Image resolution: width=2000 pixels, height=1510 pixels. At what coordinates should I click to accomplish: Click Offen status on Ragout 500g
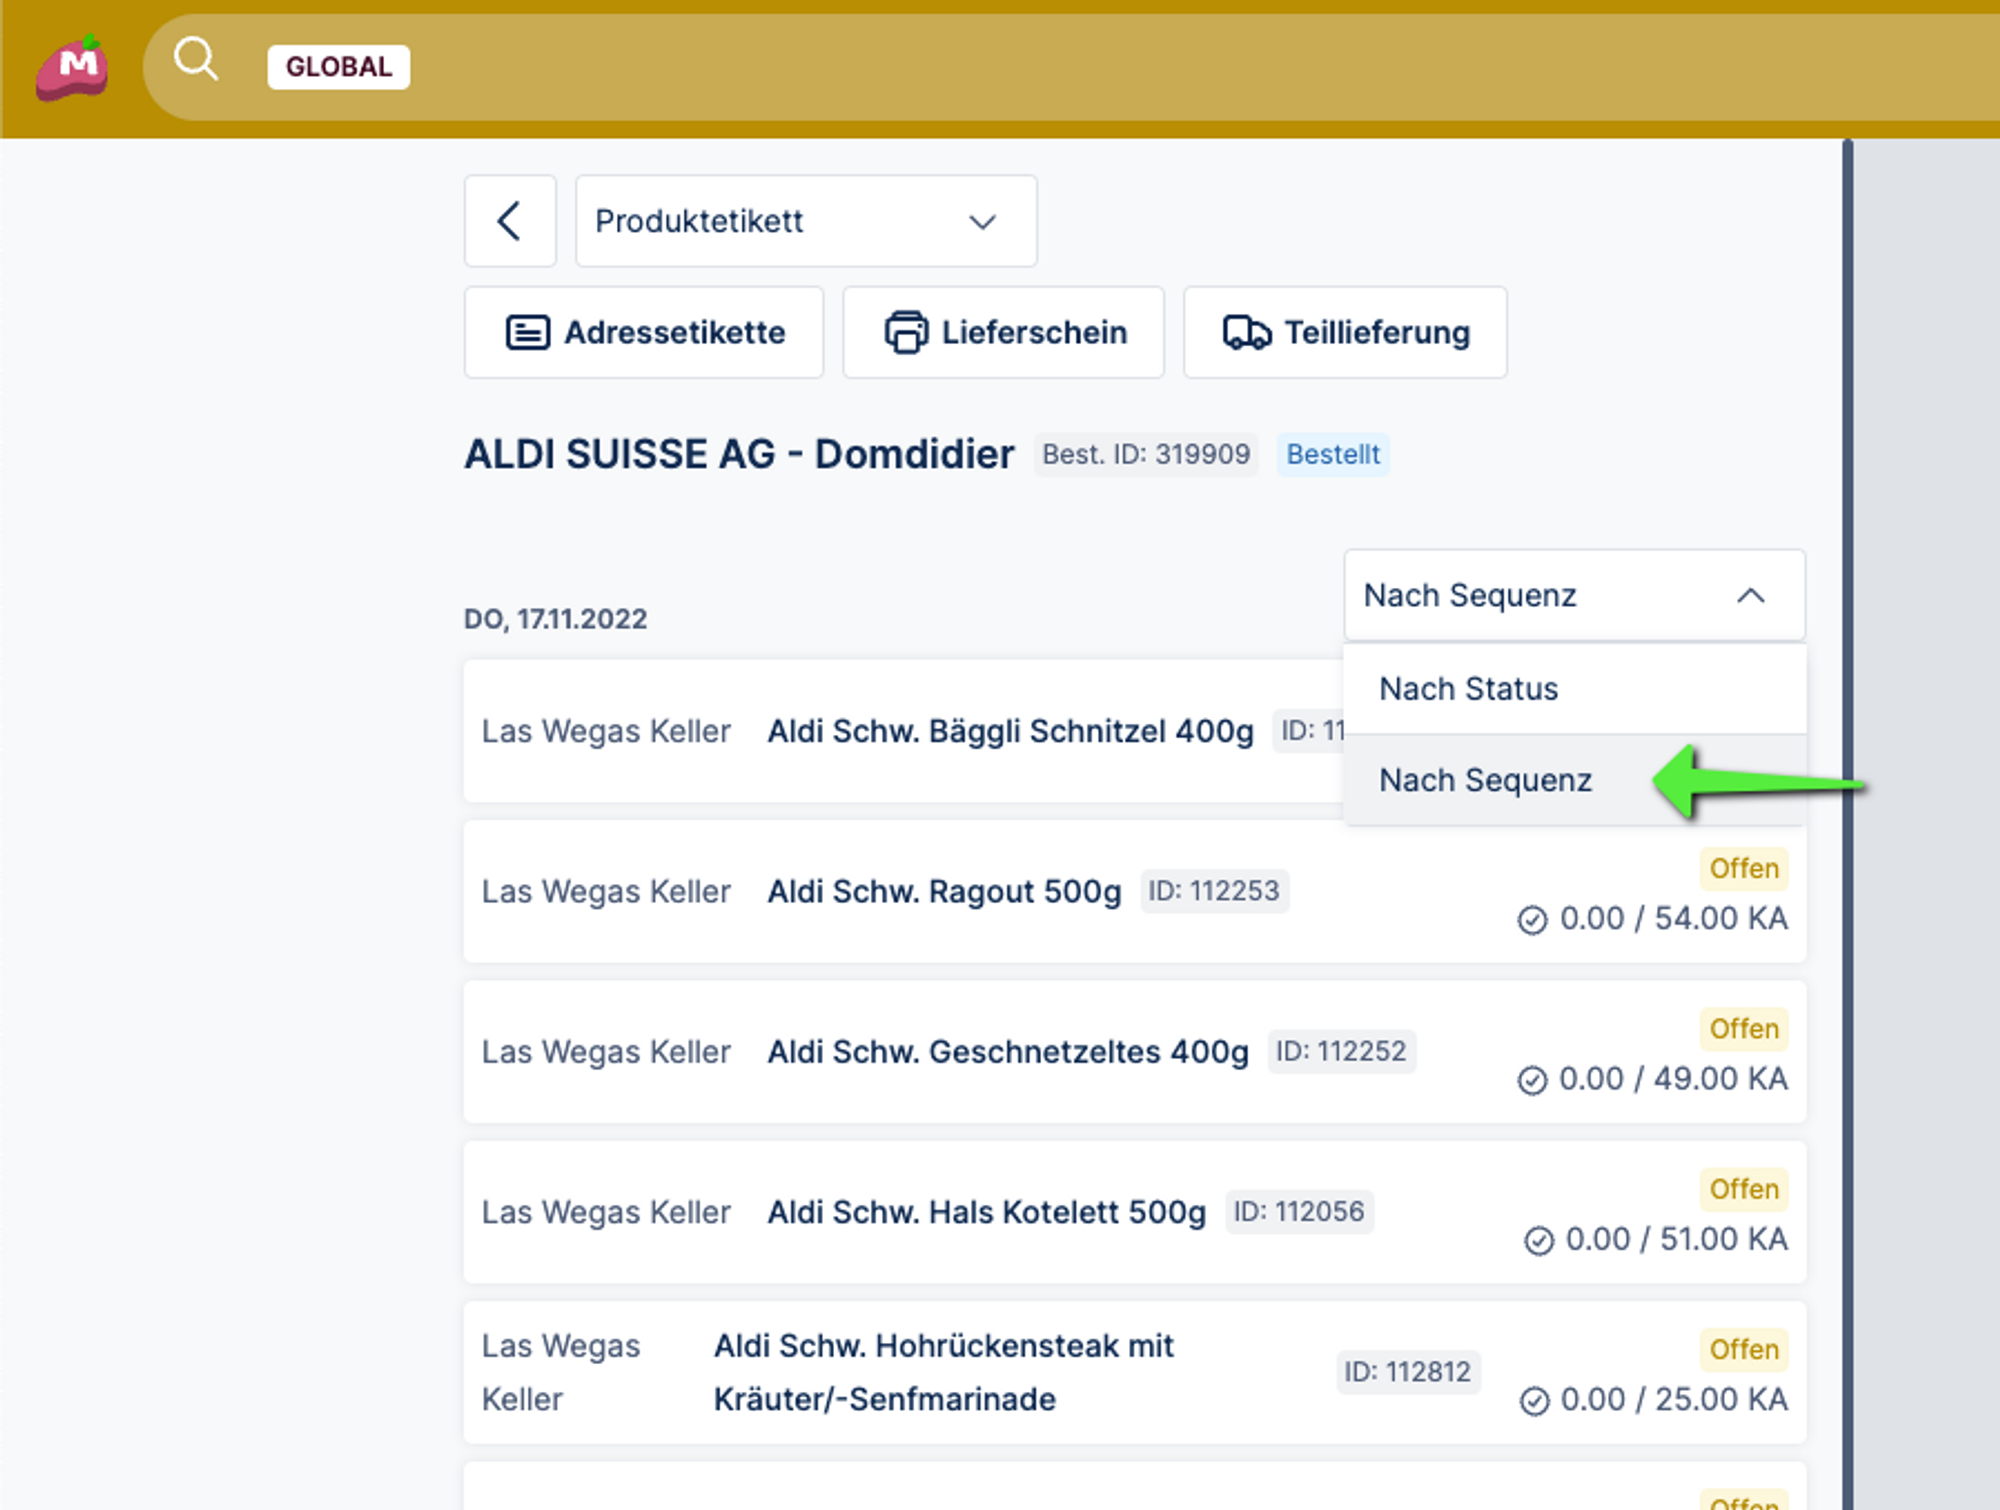click(x=1743, y=868)
